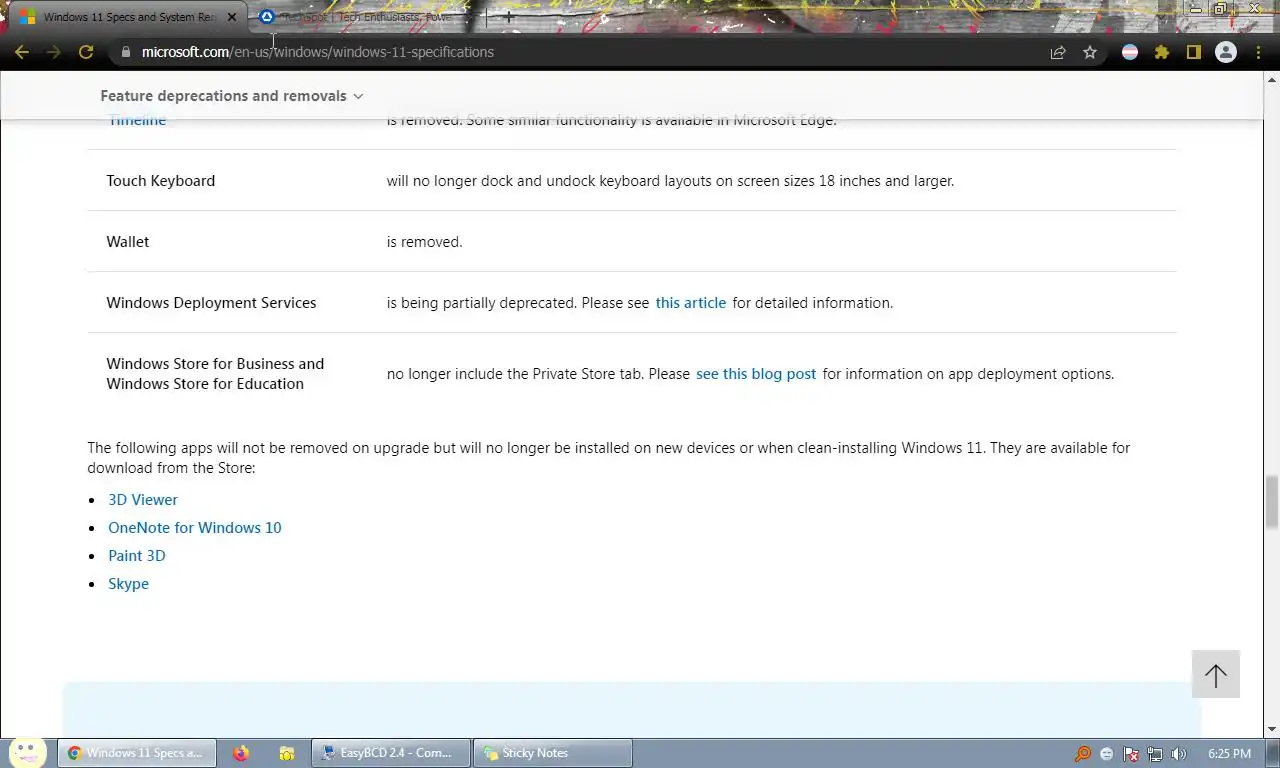Click the 'Touch Keyboard' row label

pyautogui.click(x=161, y=181)
